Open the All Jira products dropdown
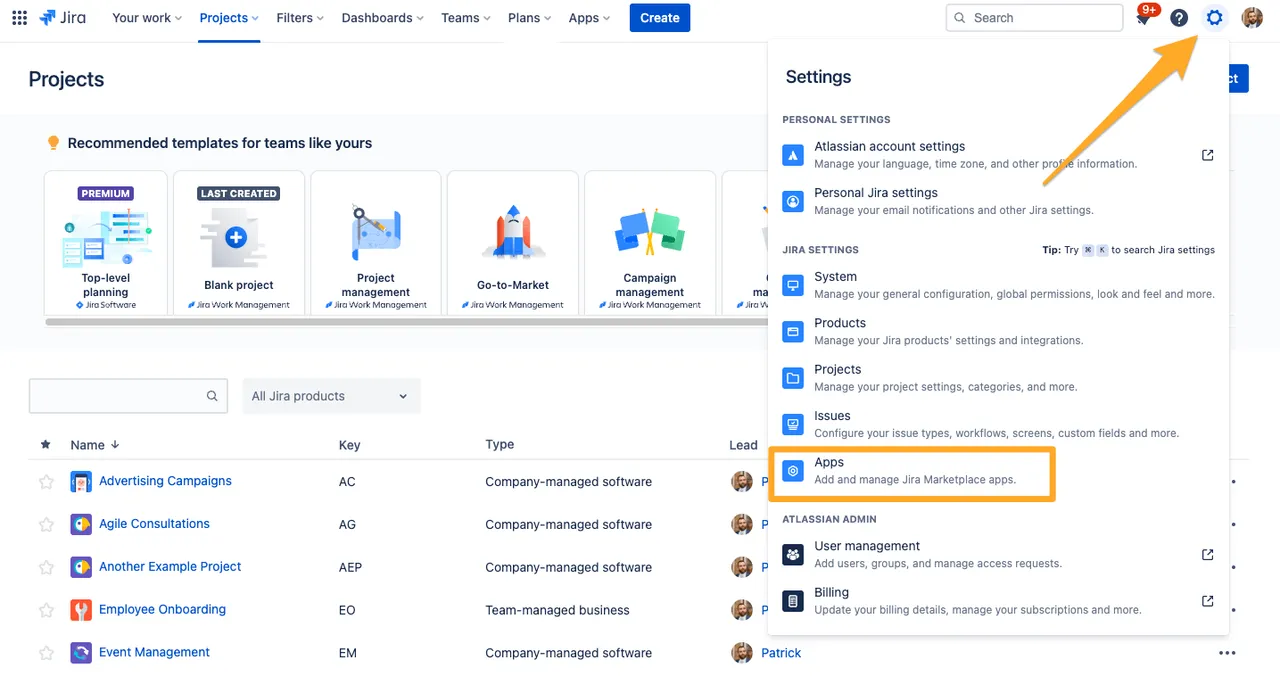This screenshot has height=676, width=1280. tap(331, 396)
